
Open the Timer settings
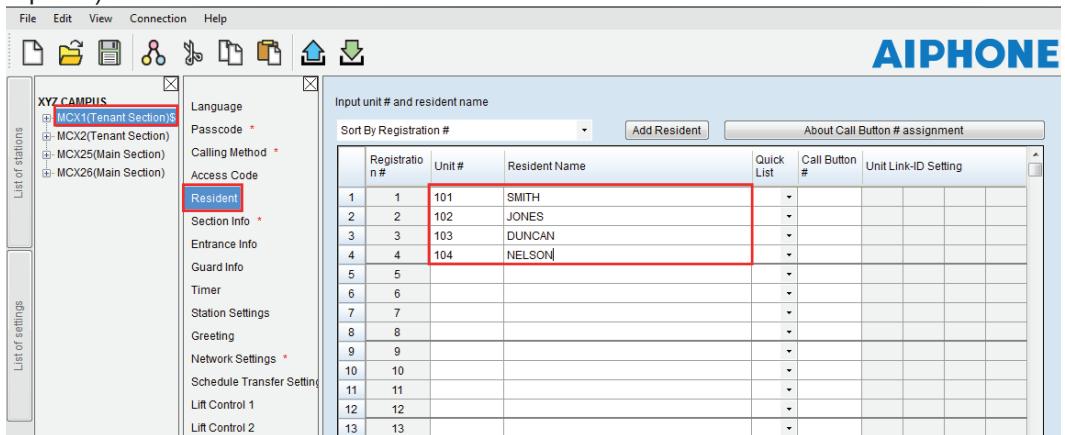pos(206,290)
